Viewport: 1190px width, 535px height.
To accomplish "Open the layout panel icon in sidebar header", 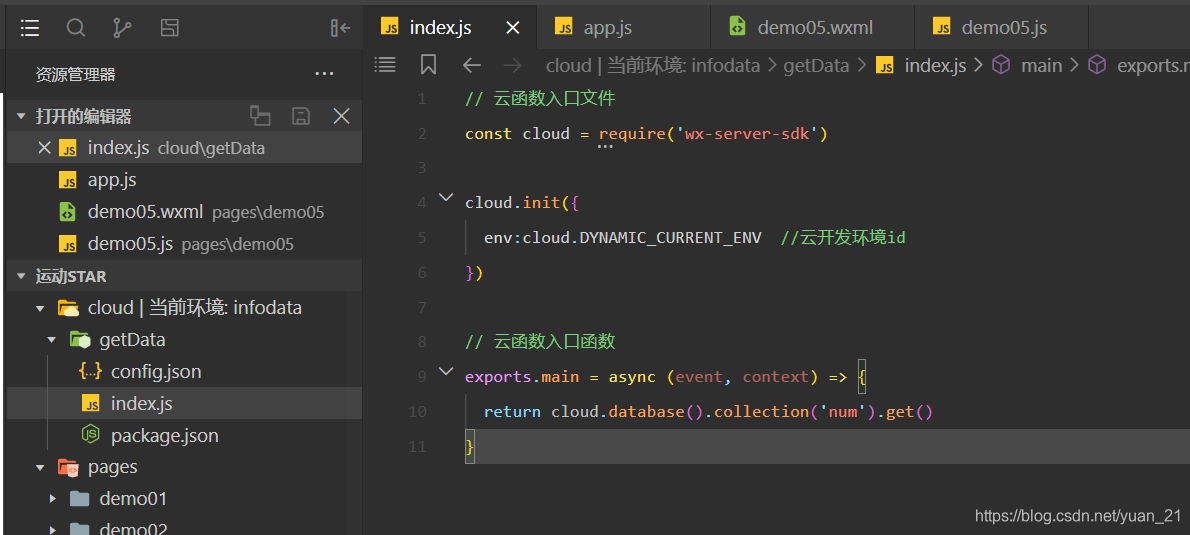I will click(x=169, y=28).
